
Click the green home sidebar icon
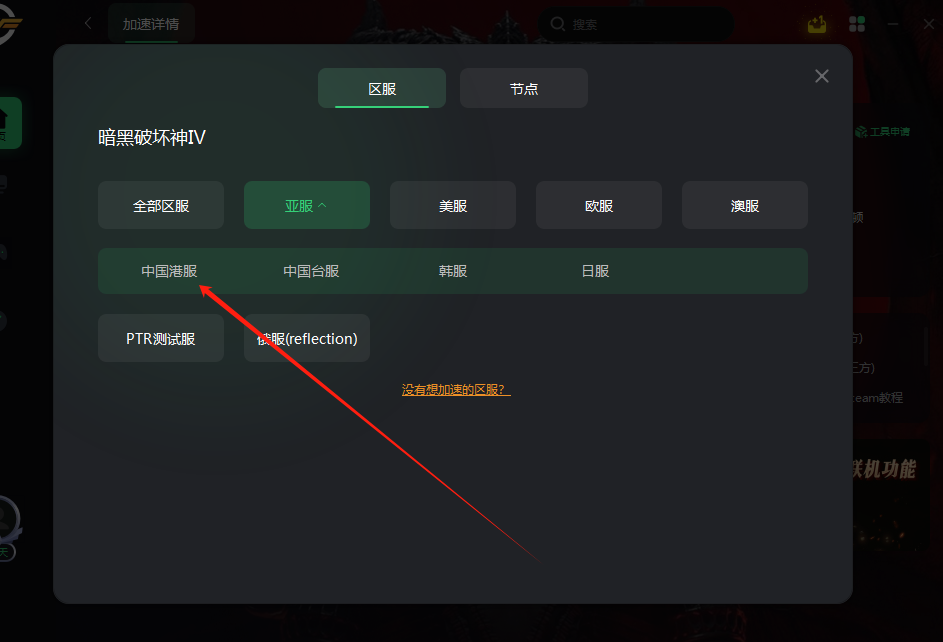[x=10, y=123]
